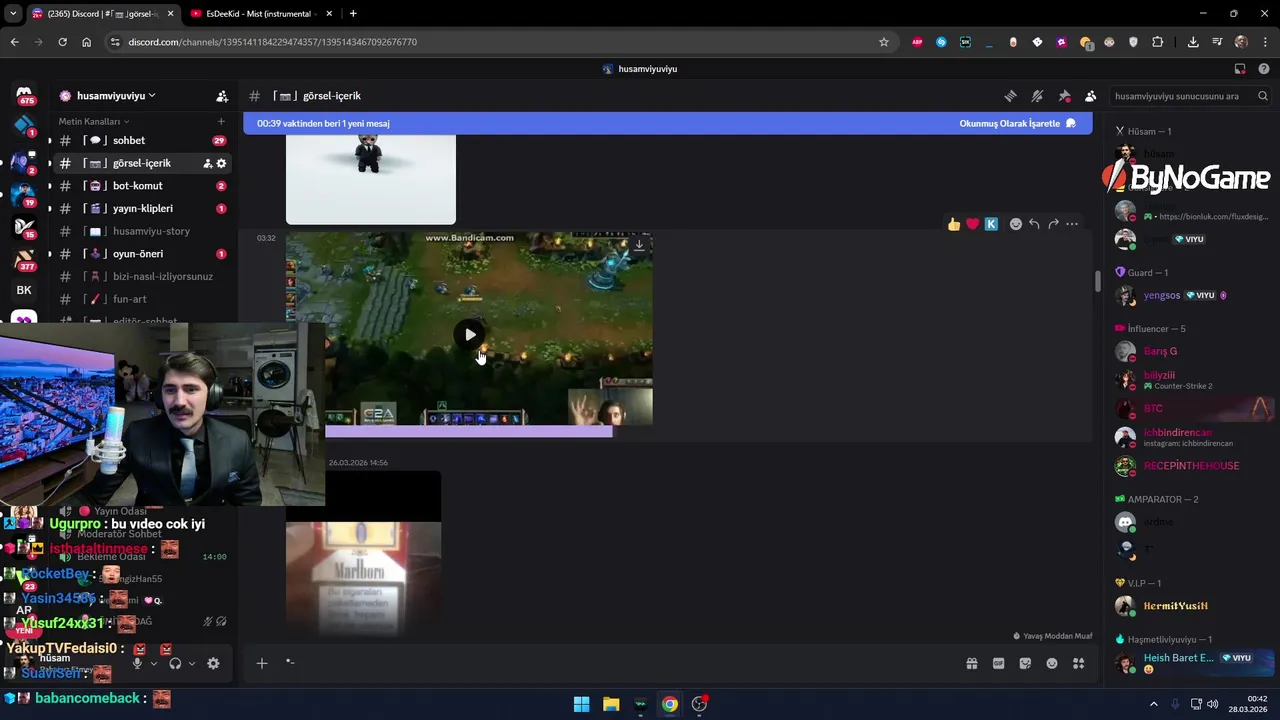Play the League of Legends video
Viewport: 1280px width, 720px height.
click(x=470, y=334)
